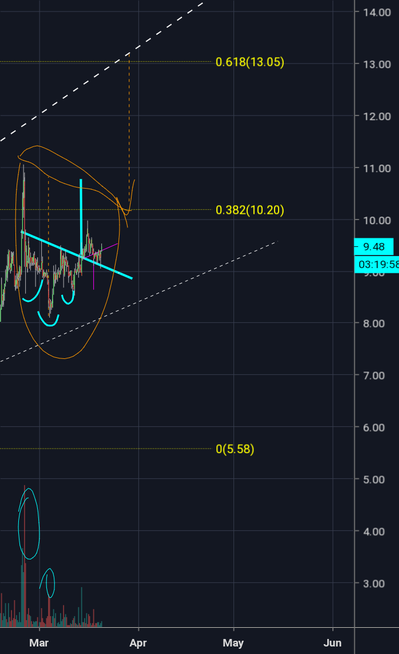
Task: Click the small teal ellipse near March volume
Action: click(48, 583)
